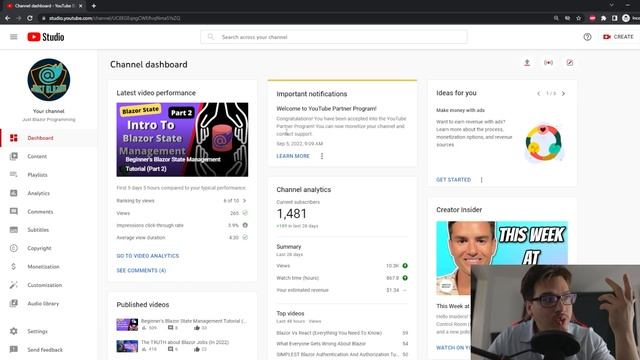Open the browser extensions puzzle icon
Screen dimensions: 640x360
click(603, 18)
